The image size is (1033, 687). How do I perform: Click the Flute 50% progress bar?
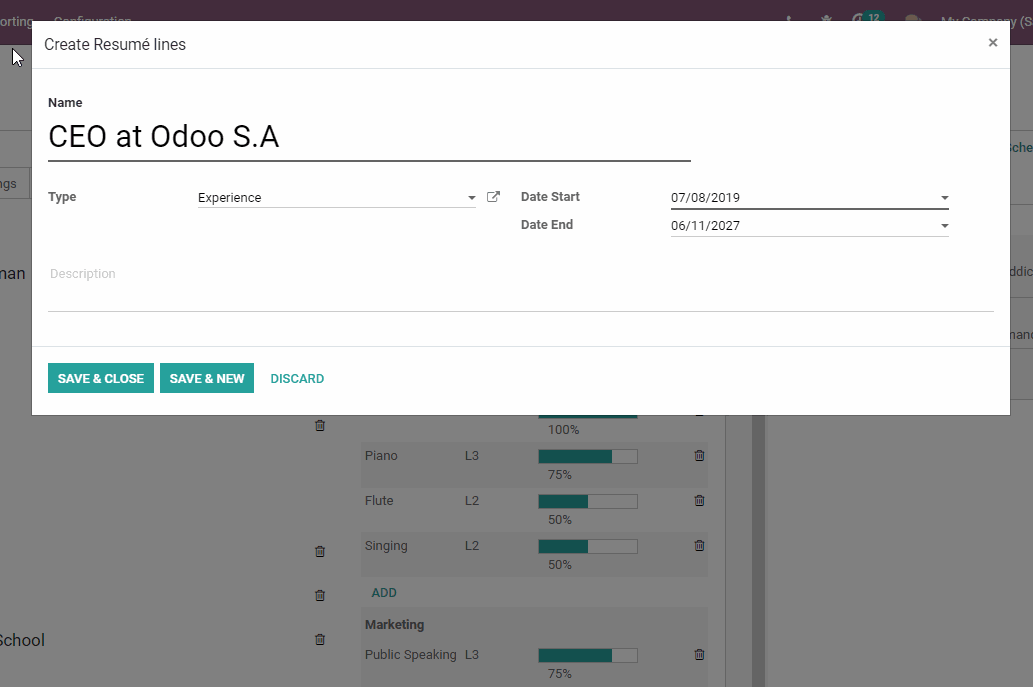pyautogui.click(x=588, y=501)
